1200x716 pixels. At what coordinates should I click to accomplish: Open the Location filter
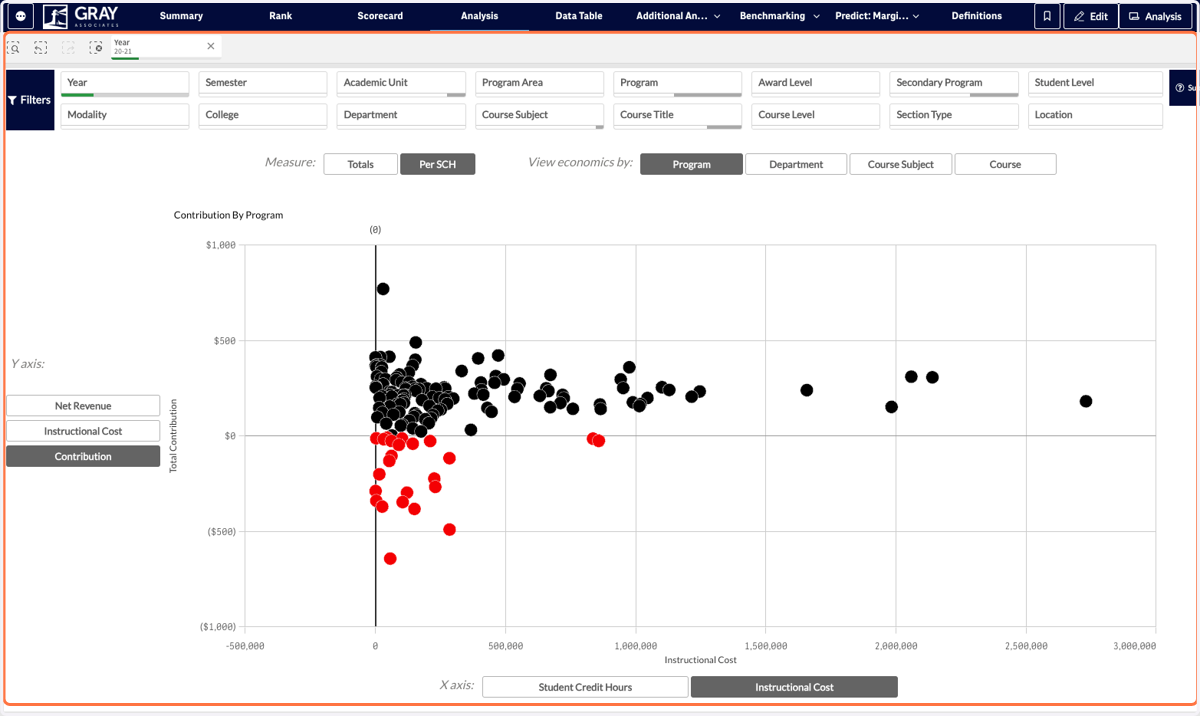pyautogui.click(x=1096, y=116)
